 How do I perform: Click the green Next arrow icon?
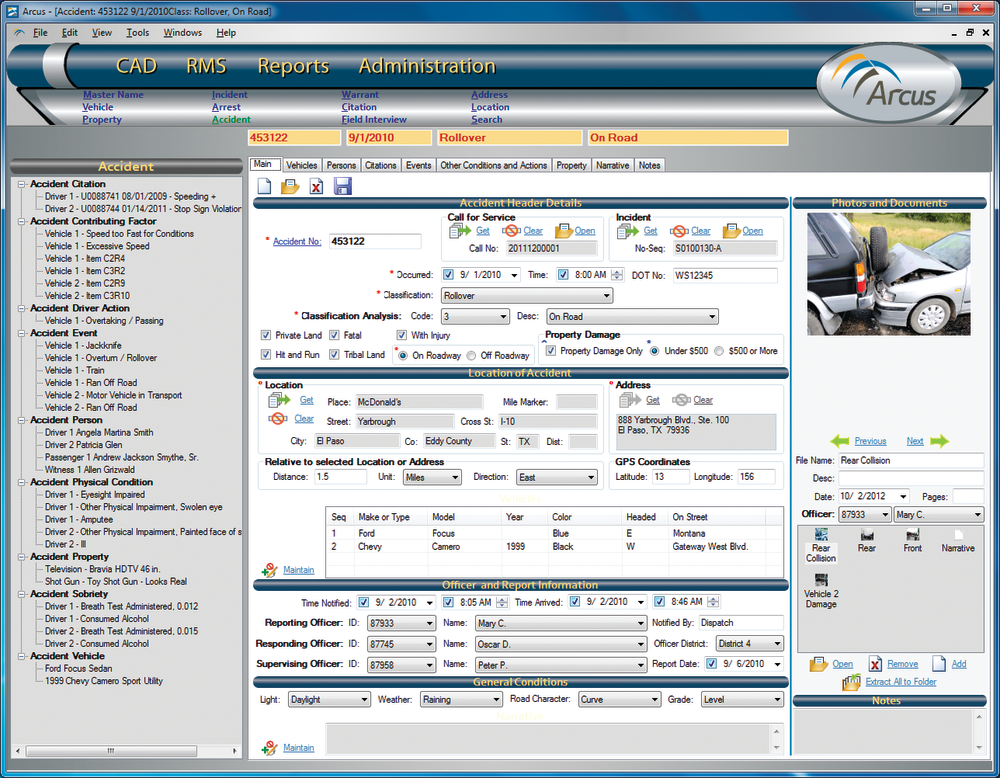click(x=939, y=441)
